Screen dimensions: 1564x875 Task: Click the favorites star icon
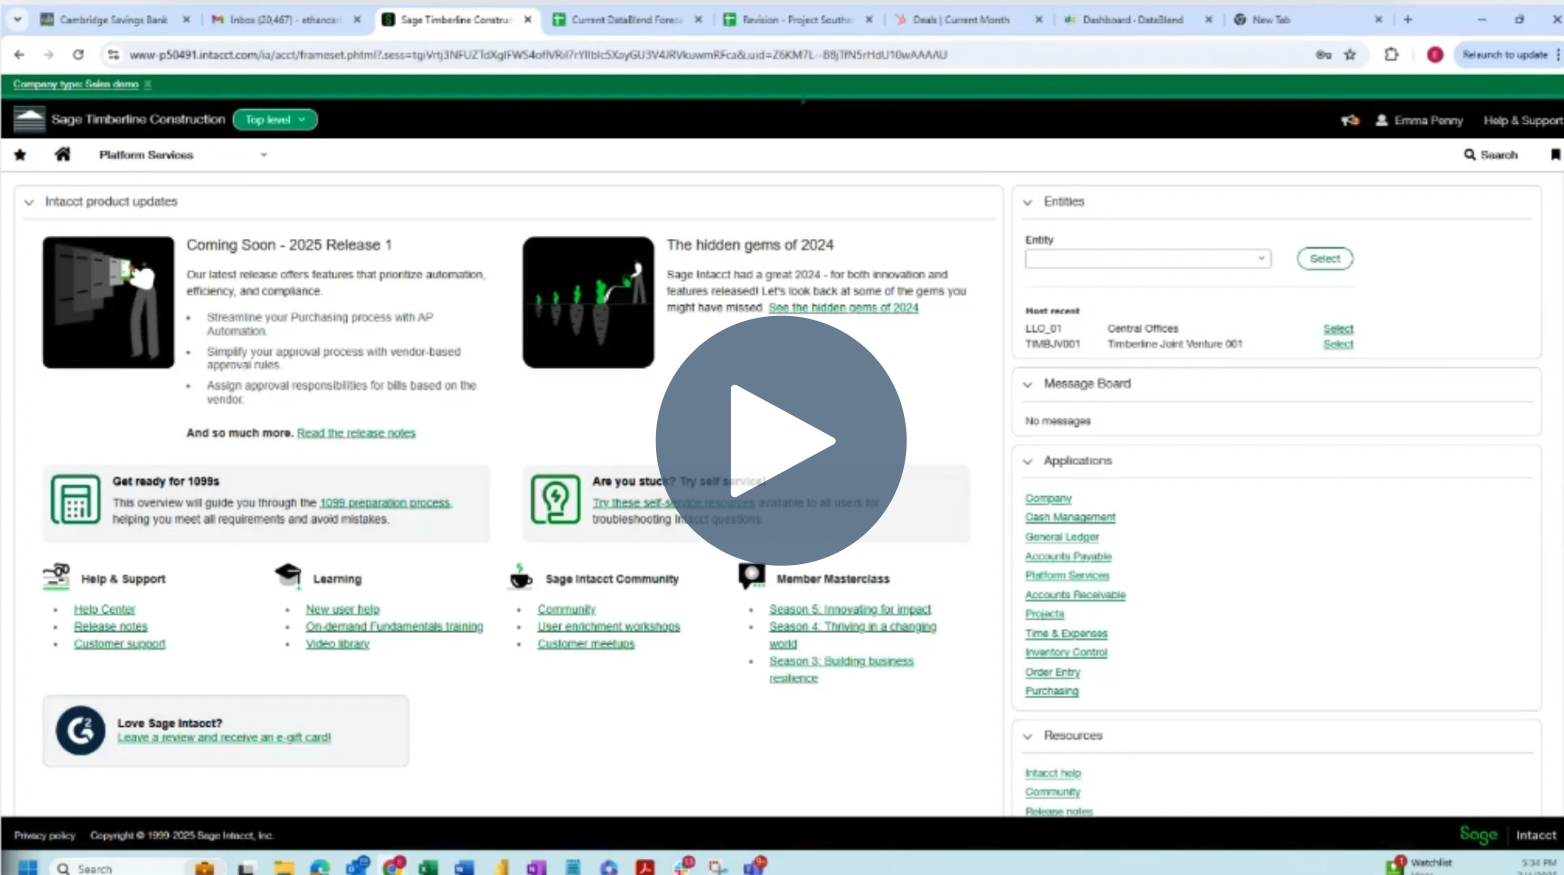pyautogui.click(x=20, y=154)
